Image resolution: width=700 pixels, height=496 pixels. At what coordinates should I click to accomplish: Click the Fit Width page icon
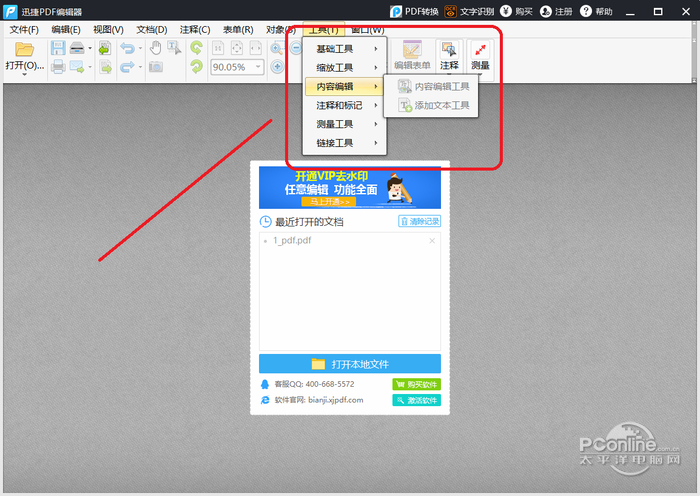point(255,48)
